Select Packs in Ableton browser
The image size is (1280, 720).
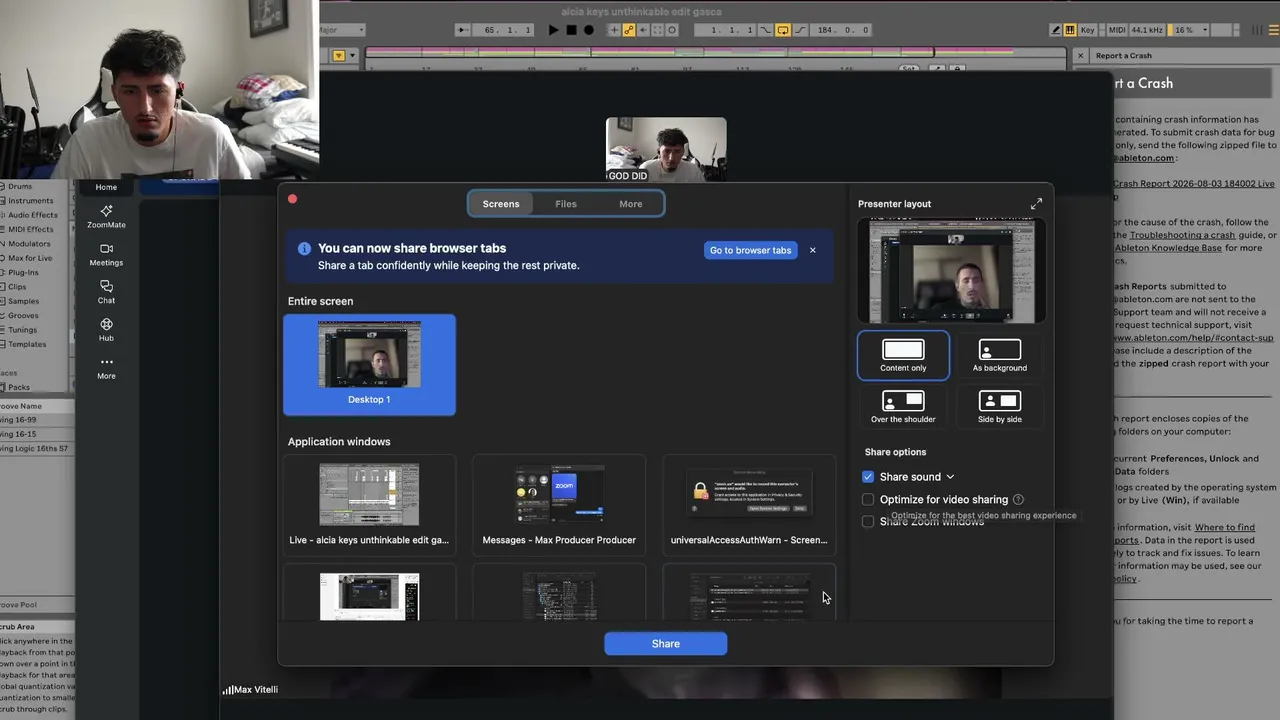click(19, 387)
